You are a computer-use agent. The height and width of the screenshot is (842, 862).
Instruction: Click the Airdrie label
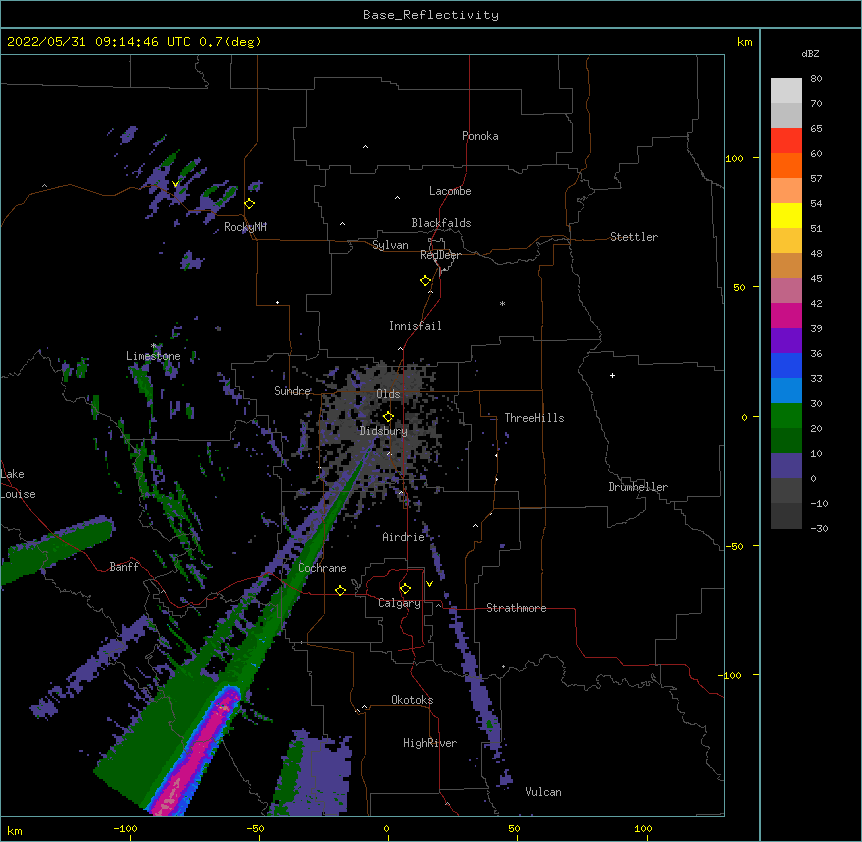tap(403, 537)
